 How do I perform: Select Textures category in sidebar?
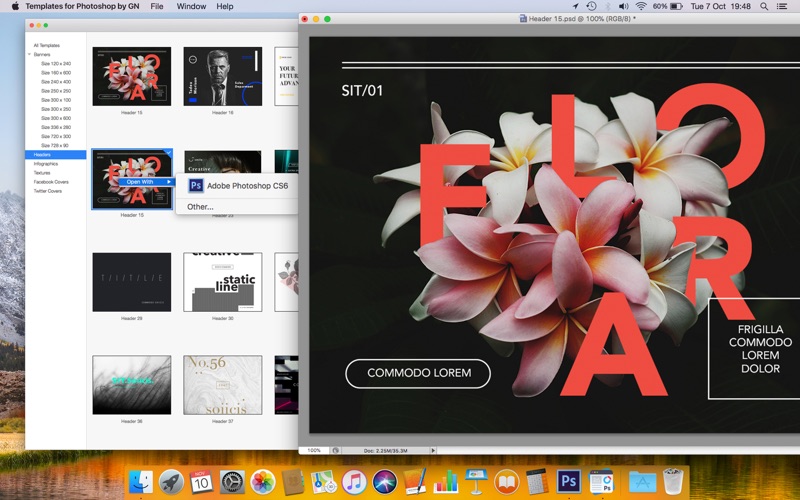tap(41, 173)
